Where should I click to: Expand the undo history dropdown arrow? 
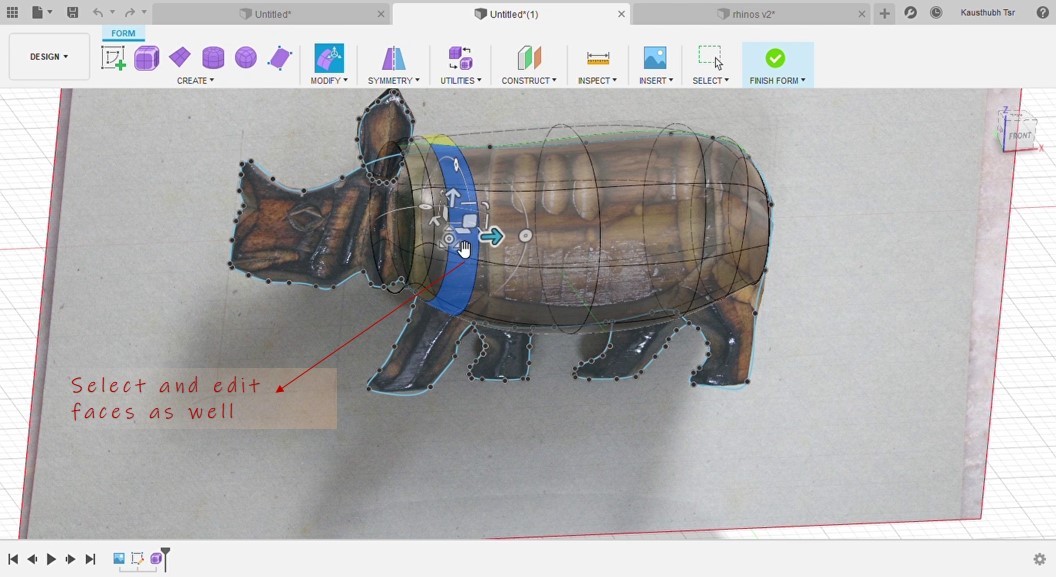(112, 12)
